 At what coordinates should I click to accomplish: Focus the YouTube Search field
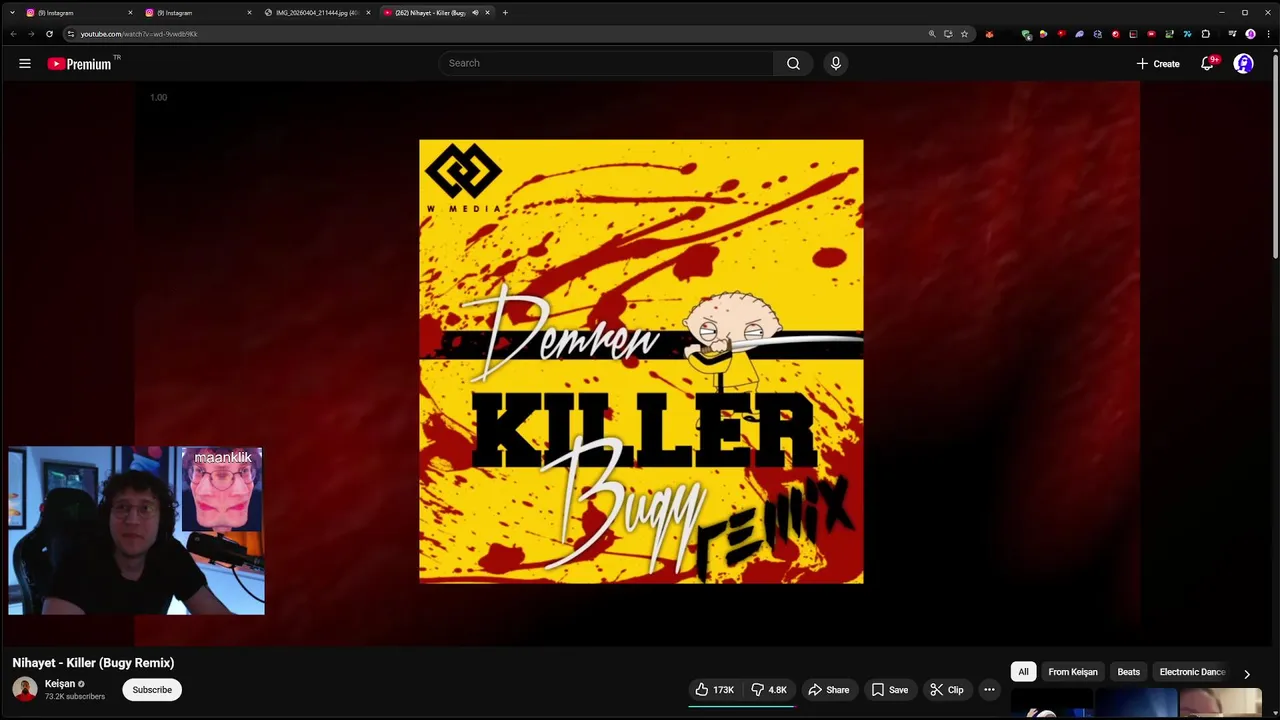(x=606, y=63)
